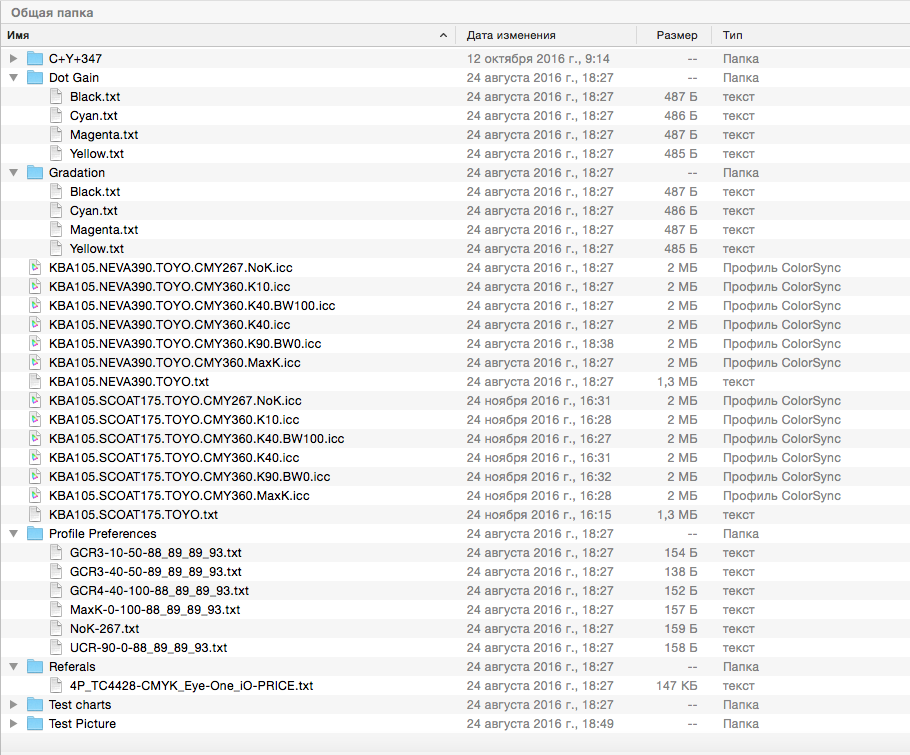Click the 147 КБ size value
This screenshot has width=910, height=755.
coord(677,686)
